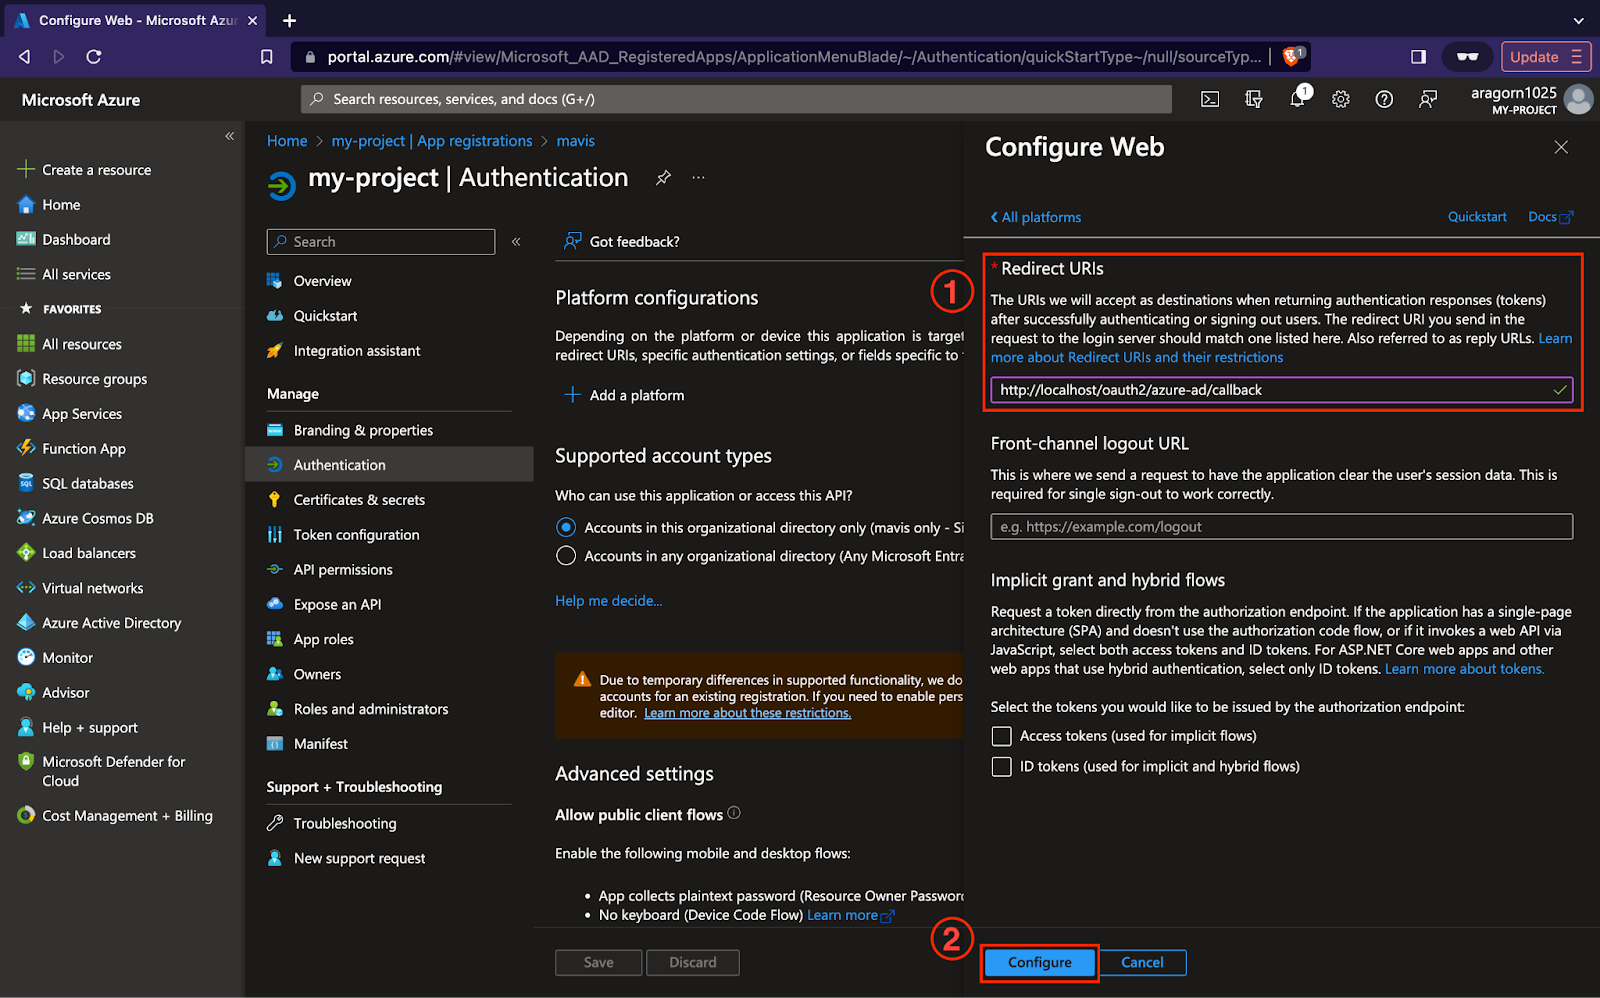Open Docs link in Configure Web panel
Image resolution: width=1600 pixels, height=998 pixels.
(1550, 217)
